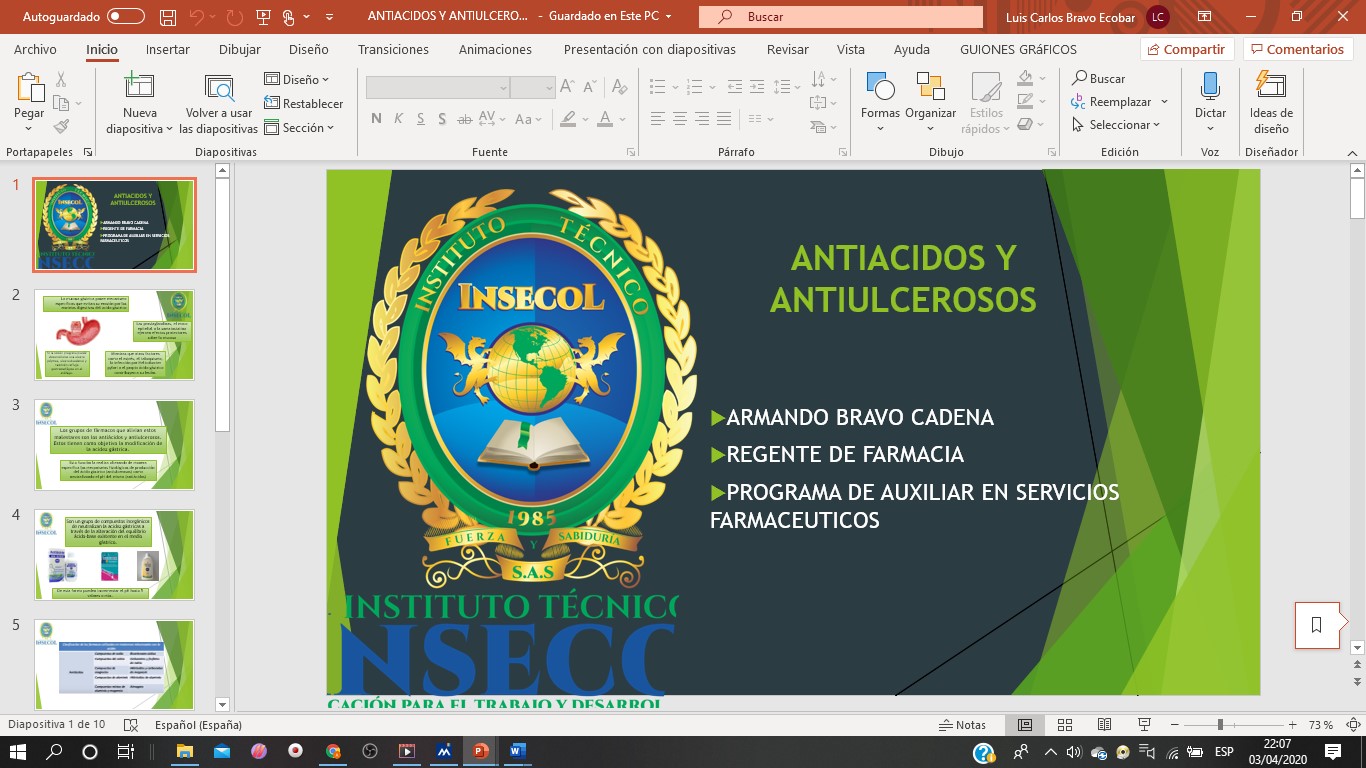Click spell check icon in status bar

(130, 725)
